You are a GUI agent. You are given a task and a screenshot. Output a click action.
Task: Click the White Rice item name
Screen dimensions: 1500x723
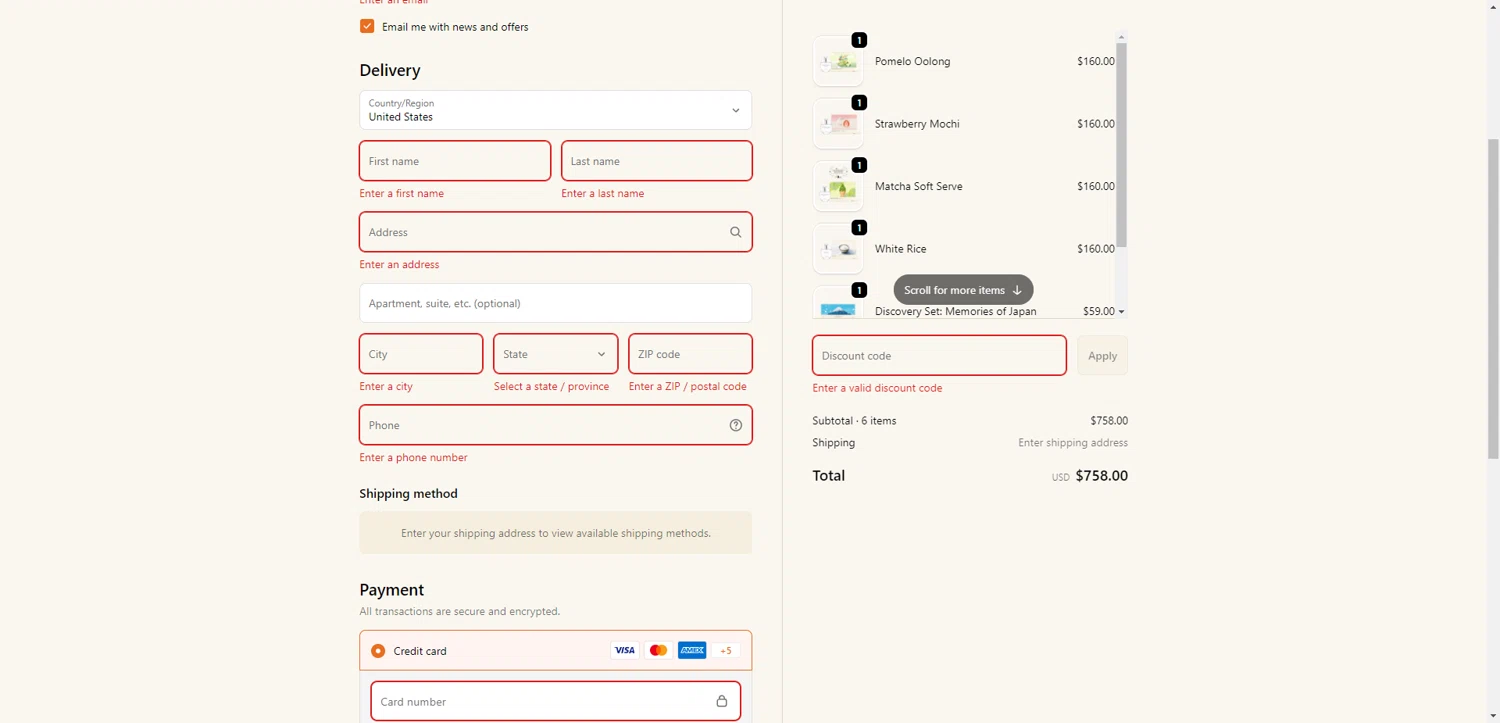[900, 249]
